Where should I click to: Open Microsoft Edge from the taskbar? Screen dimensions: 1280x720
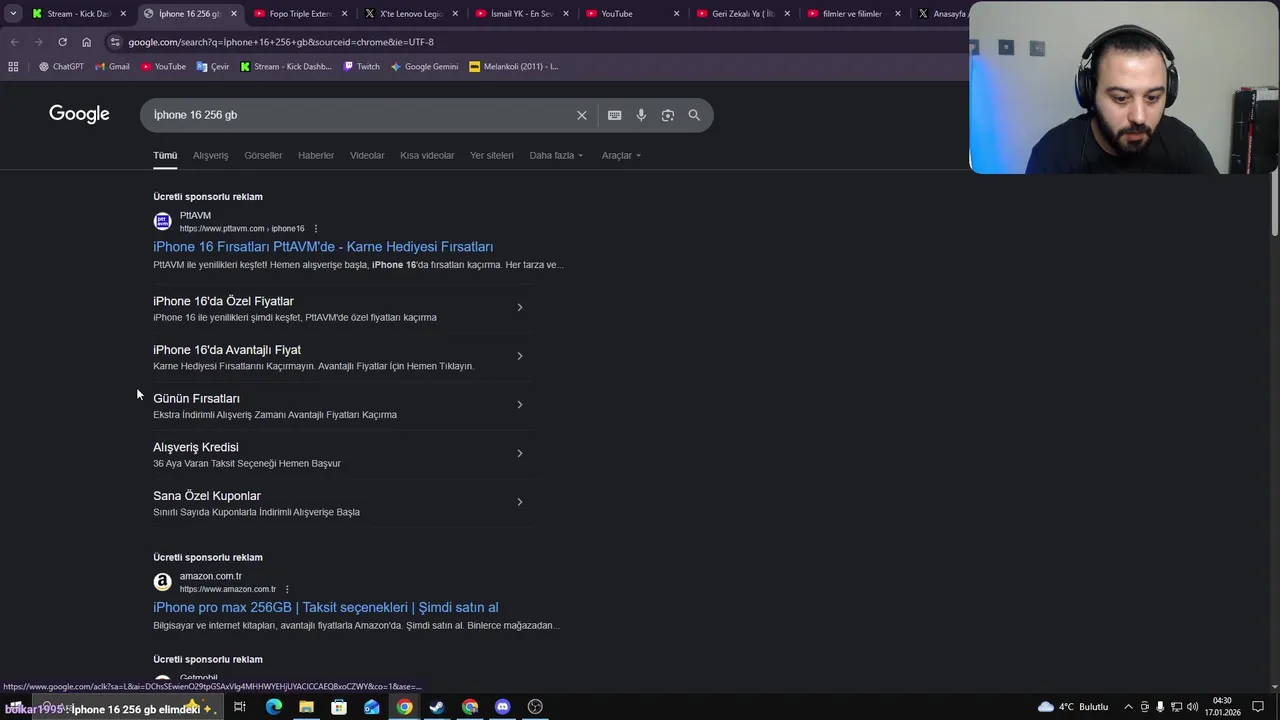(273, 707)
